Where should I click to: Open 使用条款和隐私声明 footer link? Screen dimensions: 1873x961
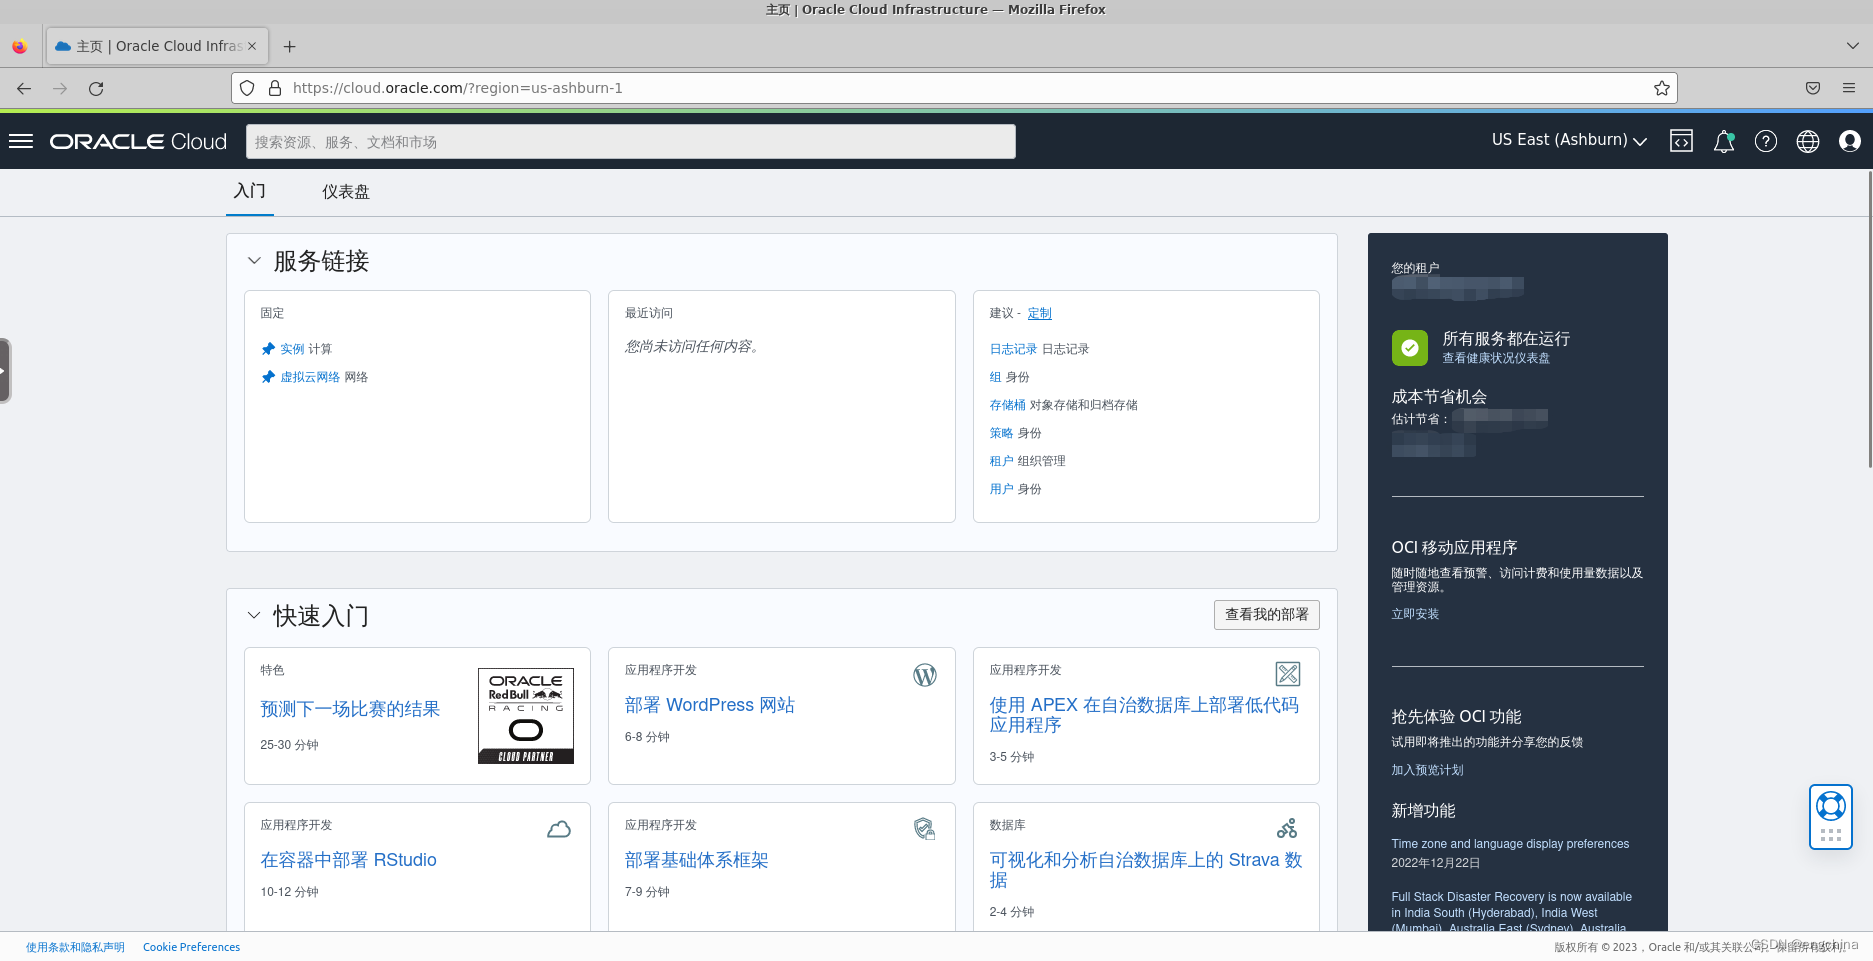click(x=75, y=947)
